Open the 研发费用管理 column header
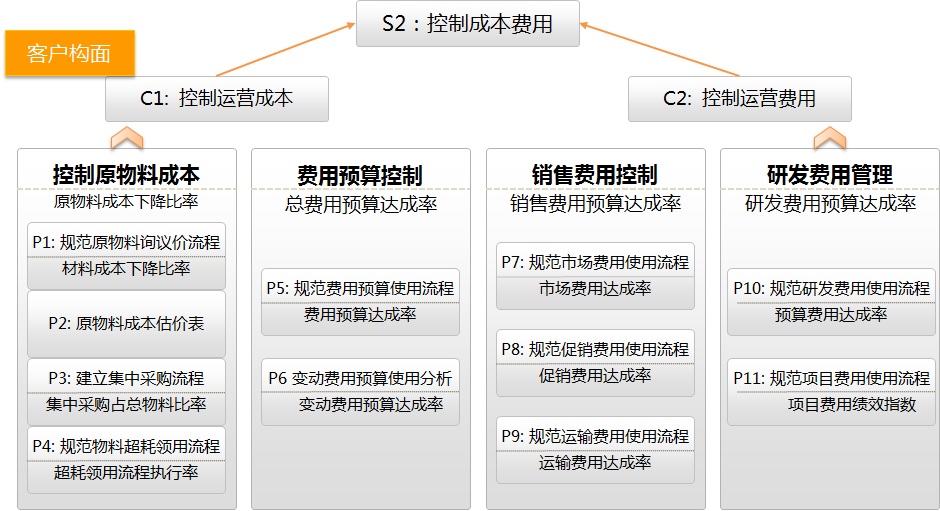The image size is (940, 511). point(829,175)
